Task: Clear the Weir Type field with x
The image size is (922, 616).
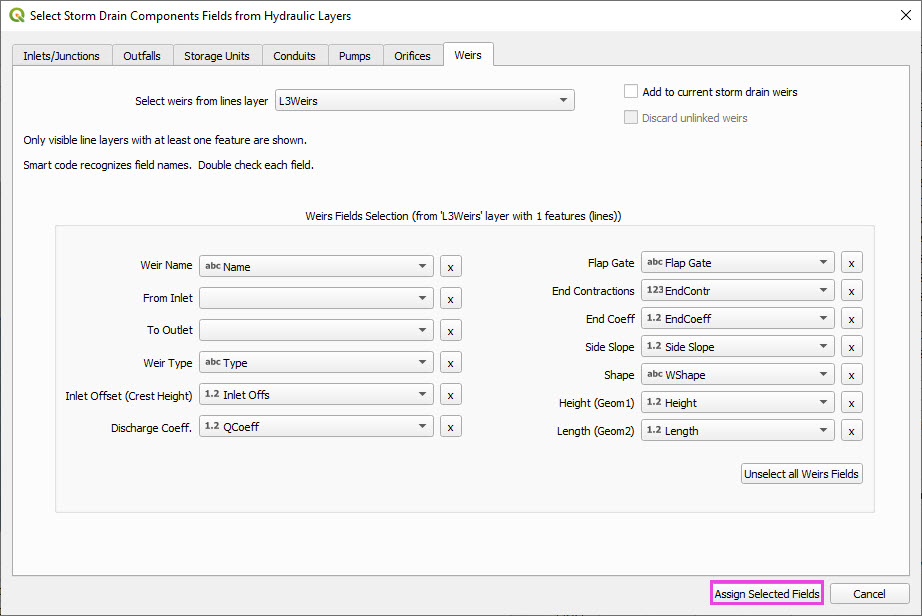Action: (450, 363)
